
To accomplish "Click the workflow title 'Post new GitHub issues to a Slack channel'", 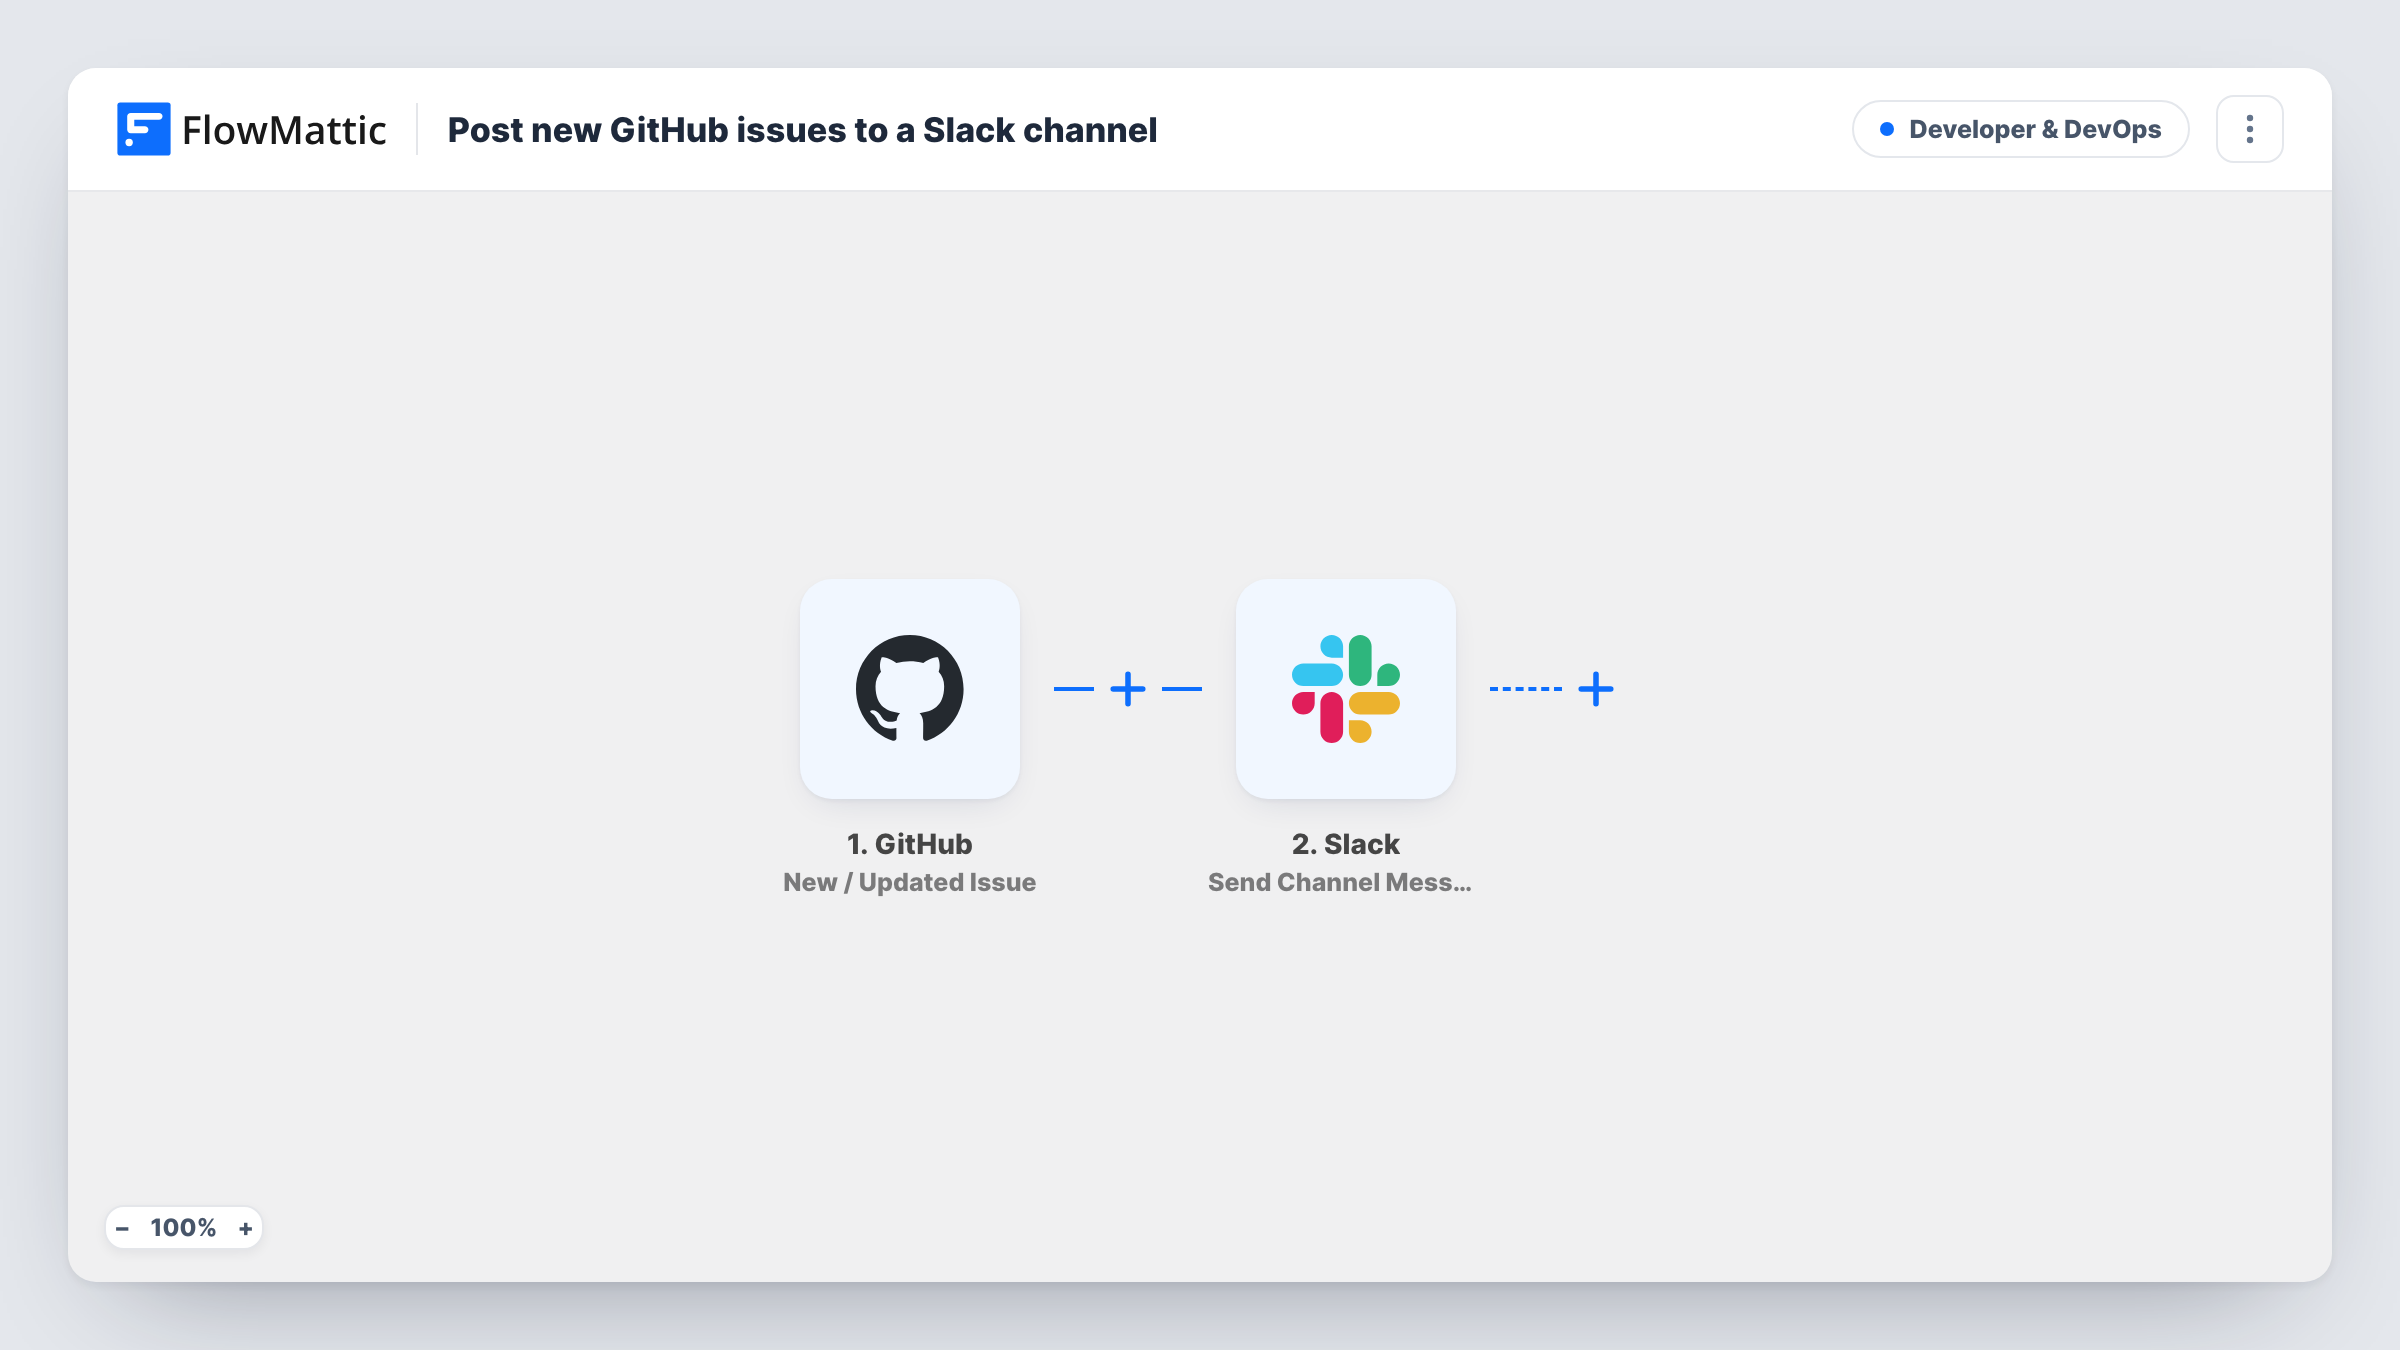I will (x=802, y=130).
